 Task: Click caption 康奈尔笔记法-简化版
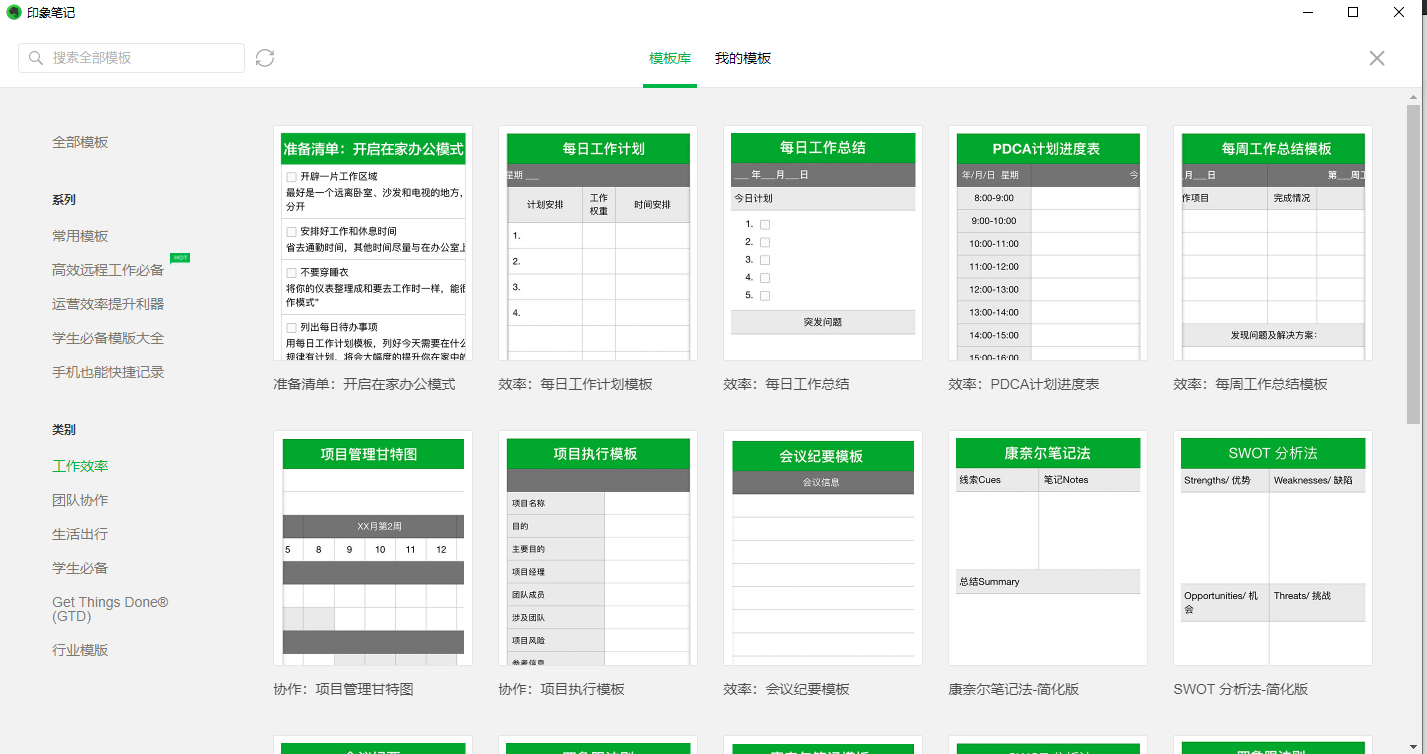click(x=1014, y=689)
